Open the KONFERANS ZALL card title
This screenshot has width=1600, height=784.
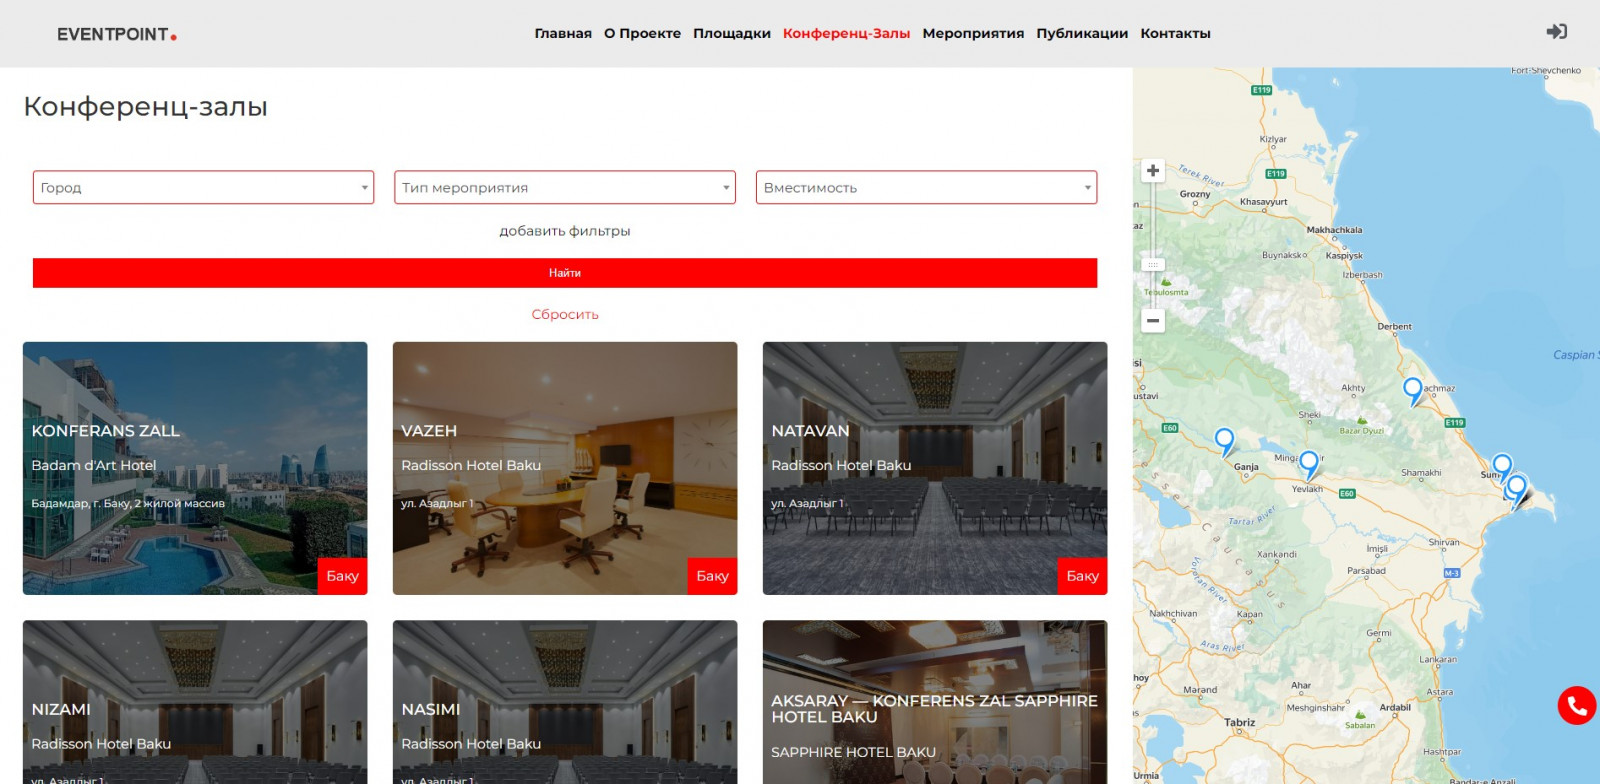(x=106, y=431)
